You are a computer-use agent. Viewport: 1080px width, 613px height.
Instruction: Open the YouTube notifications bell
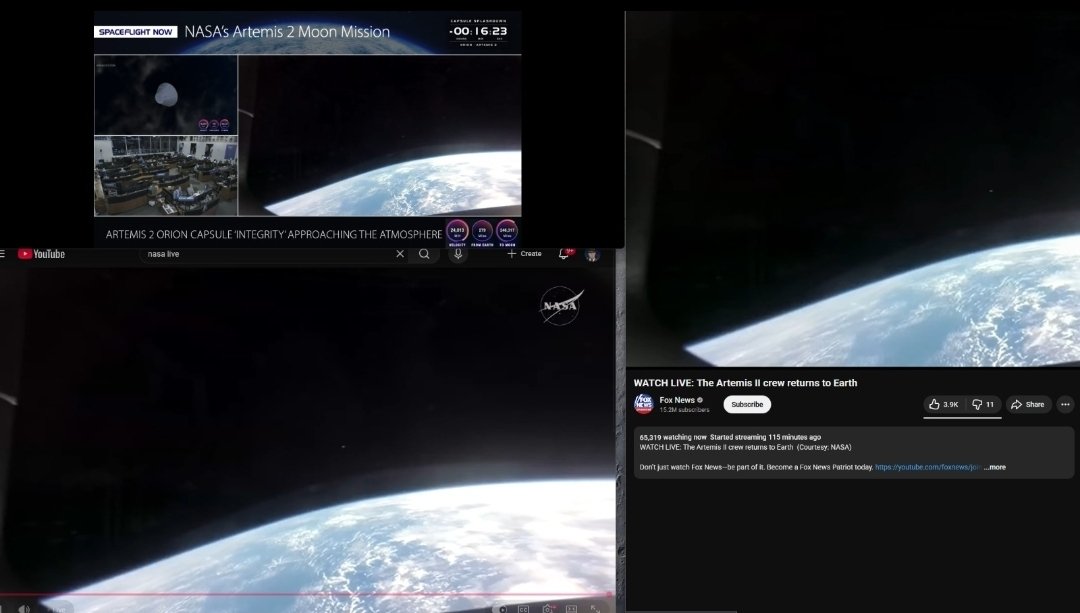564,253
